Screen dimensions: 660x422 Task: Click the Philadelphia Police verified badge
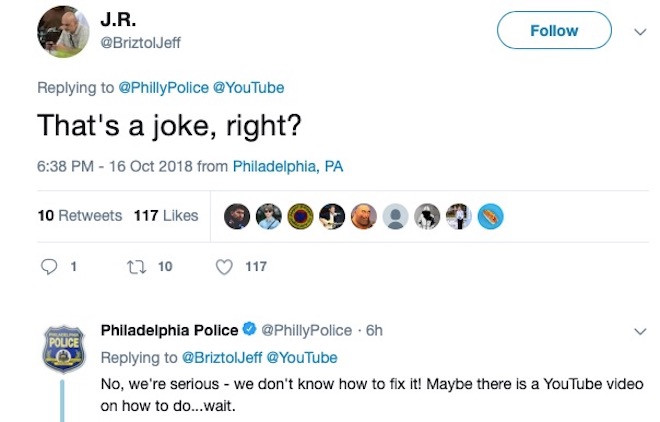tap(249, 330)
